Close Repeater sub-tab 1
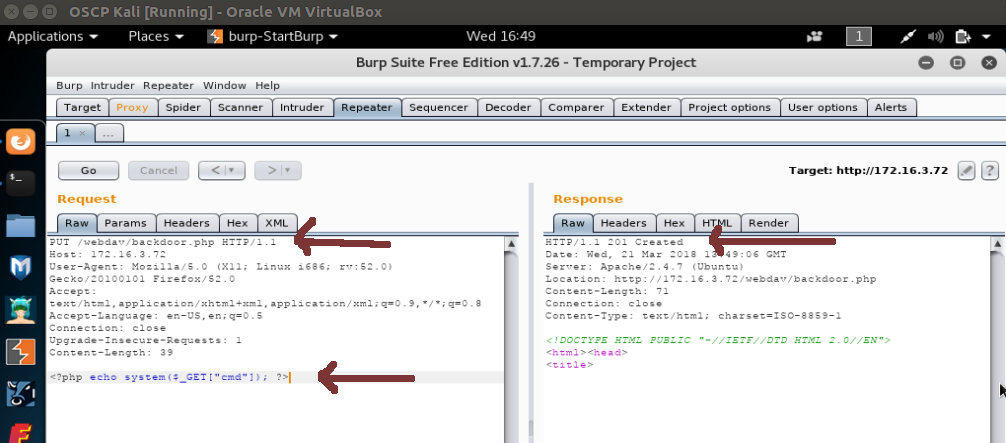Image resolution: width=1006 pixels, height=443 pixels. [82, 134]
